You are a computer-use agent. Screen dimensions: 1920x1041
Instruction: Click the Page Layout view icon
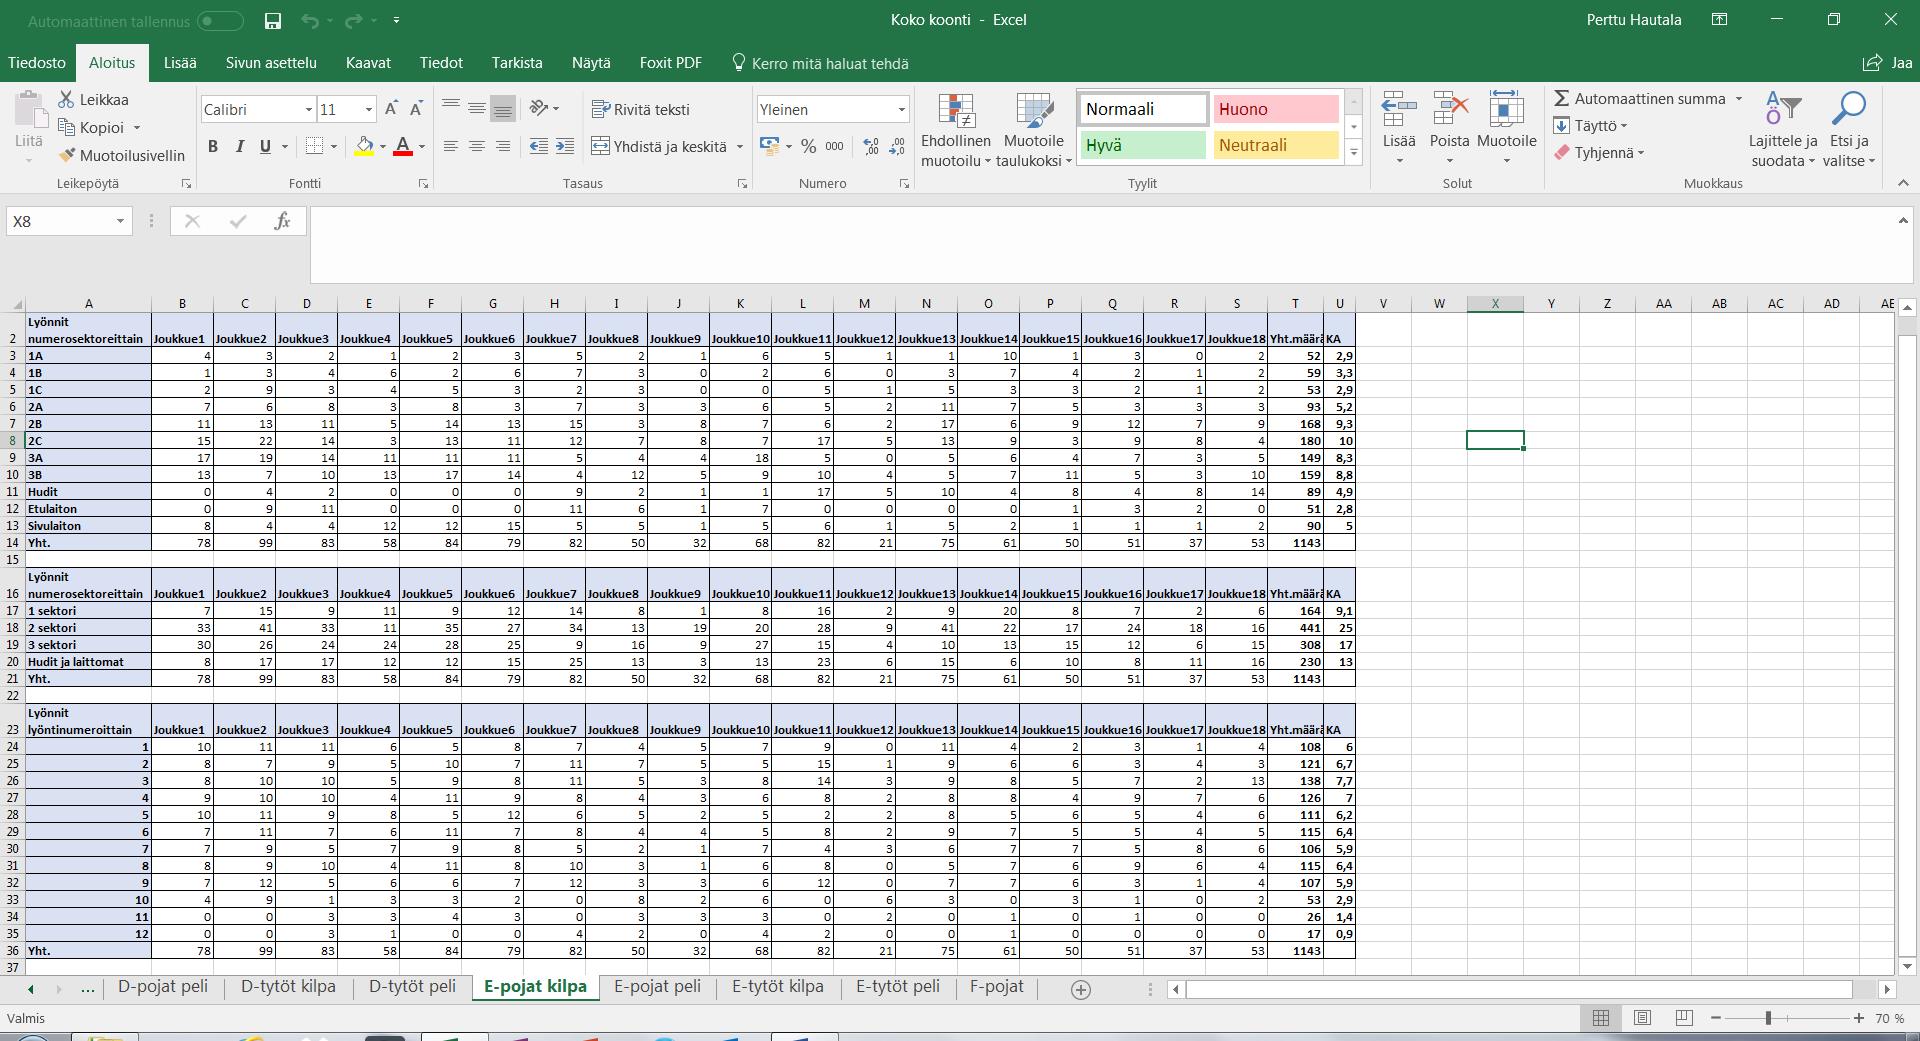tap(1642, 1018)
